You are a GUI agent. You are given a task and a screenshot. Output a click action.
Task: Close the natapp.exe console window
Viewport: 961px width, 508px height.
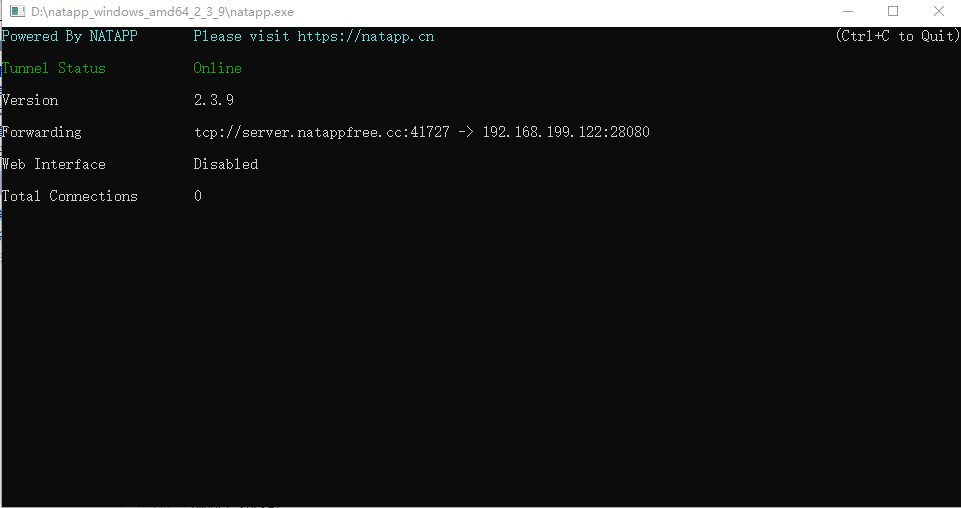click(x=938, y=12)
